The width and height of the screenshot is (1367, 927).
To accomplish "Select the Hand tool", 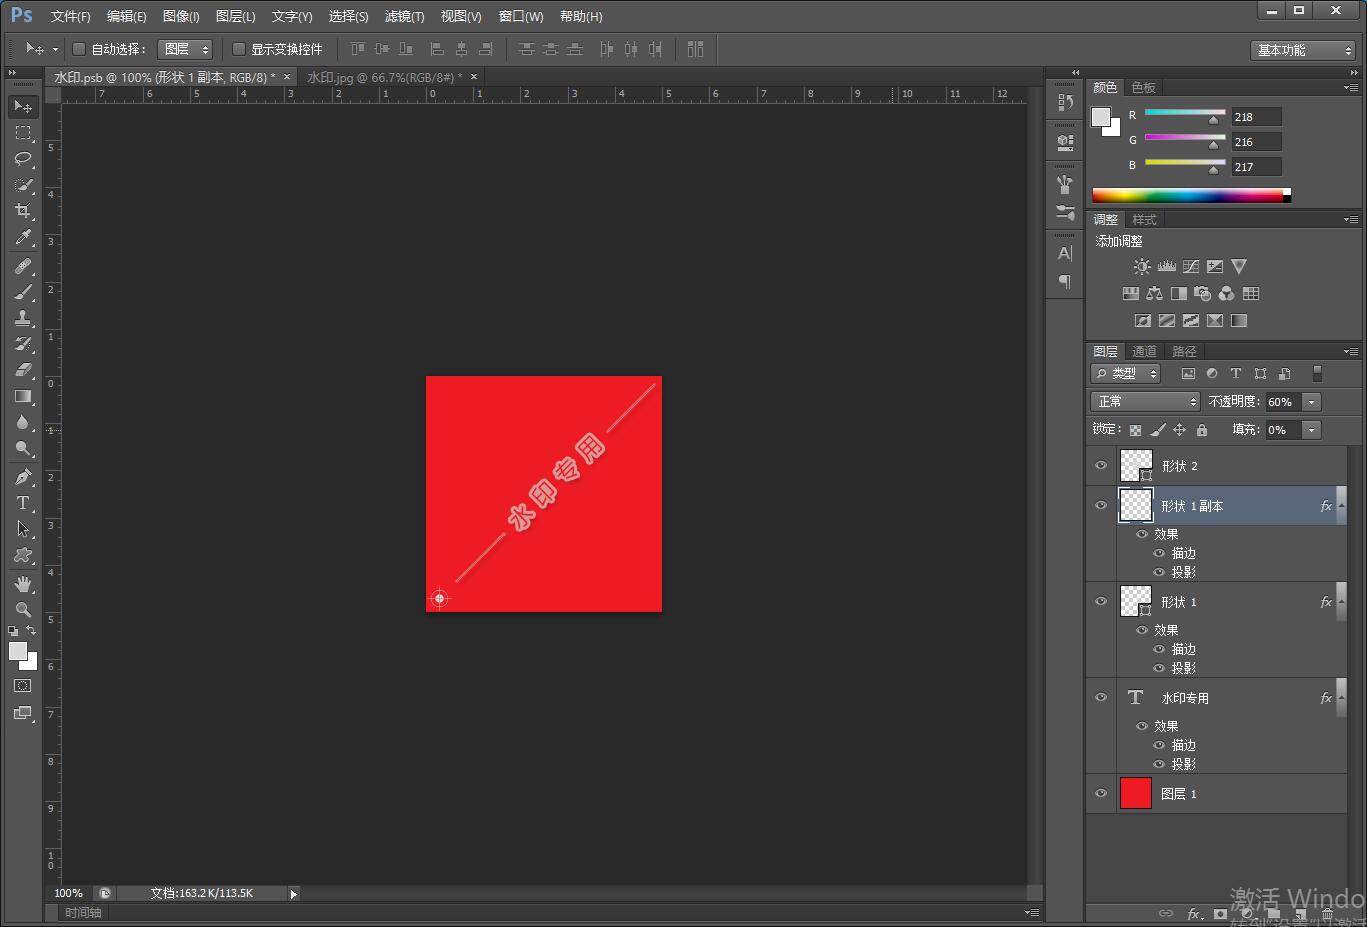I will tap(23, 584).
